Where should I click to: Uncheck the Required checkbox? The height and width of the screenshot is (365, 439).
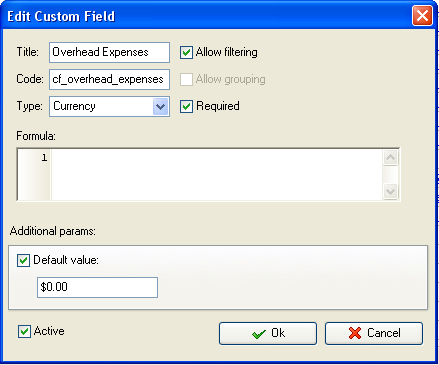pos(186,106)
